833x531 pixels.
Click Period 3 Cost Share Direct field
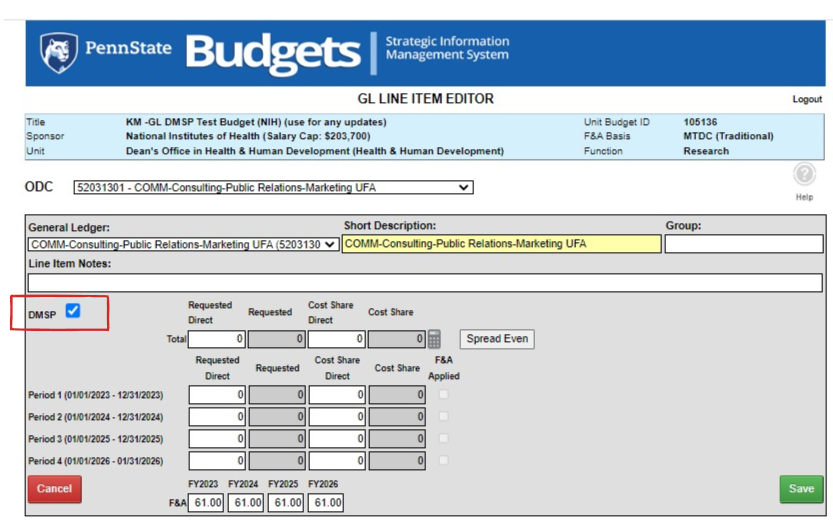pos(337,439)
